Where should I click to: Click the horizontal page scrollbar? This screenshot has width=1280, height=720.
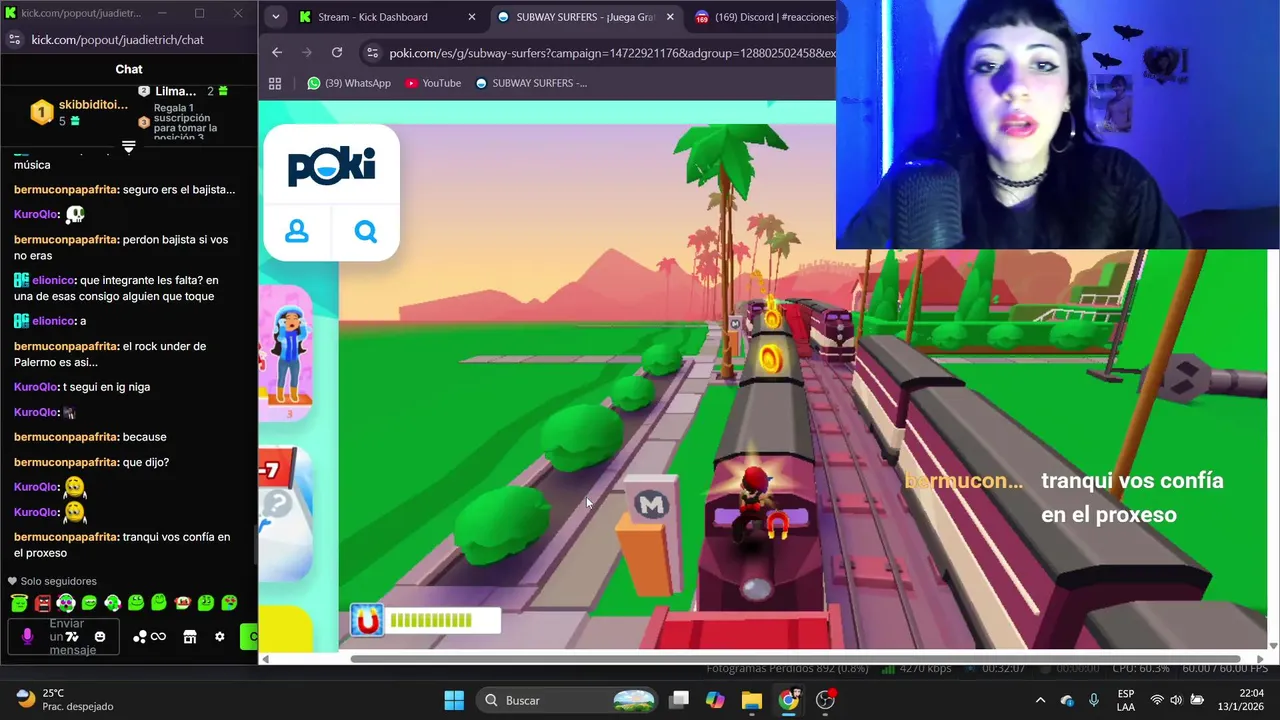[x=795, y=659]
